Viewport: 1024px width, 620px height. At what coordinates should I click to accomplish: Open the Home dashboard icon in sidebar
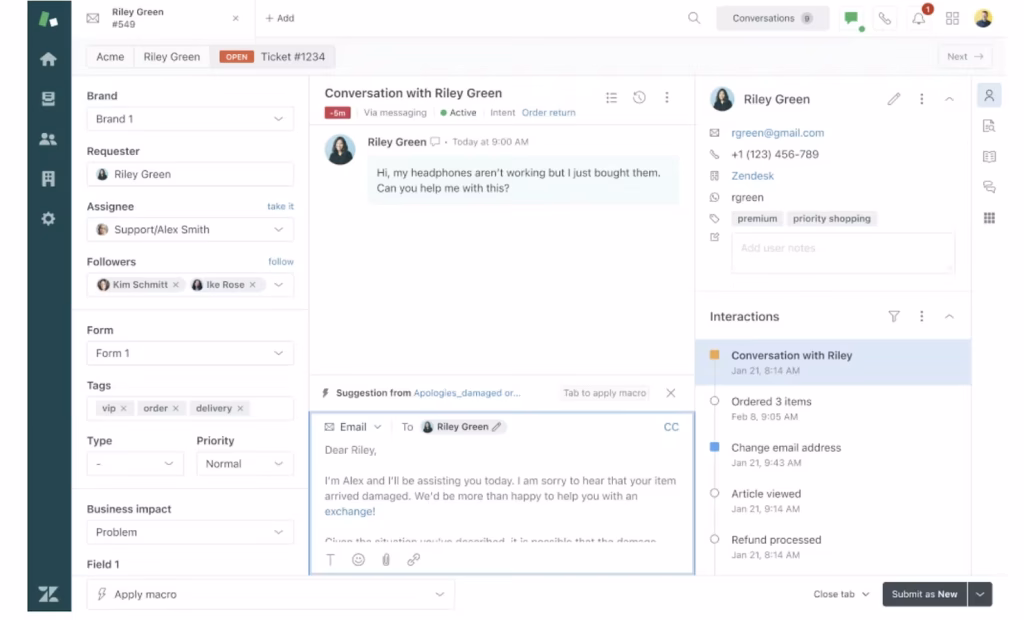48,59
